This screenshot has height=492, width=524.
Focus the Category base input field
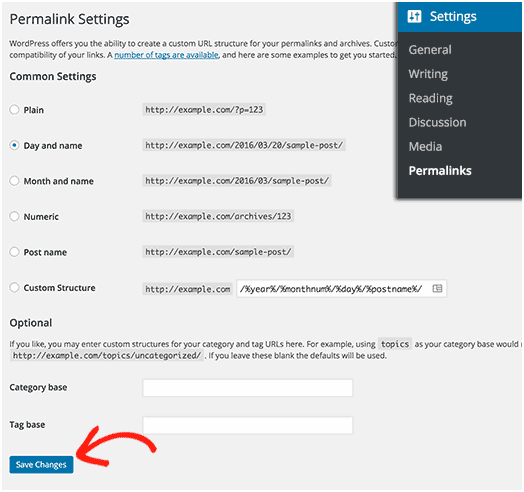tap(248, 388)
